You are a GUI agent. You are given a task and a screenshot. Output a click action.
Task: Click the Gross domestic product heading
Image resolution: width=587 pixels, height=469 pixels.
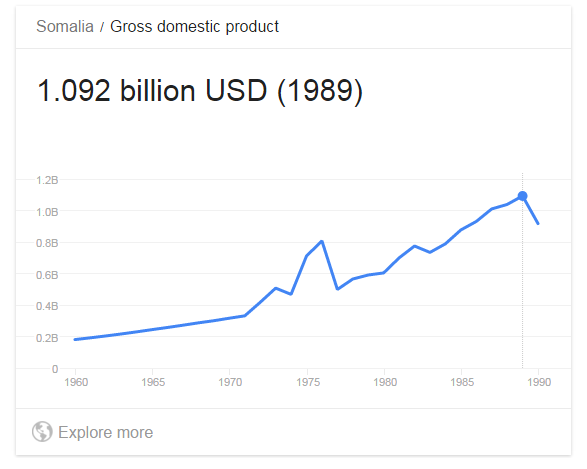coord(194,27)
